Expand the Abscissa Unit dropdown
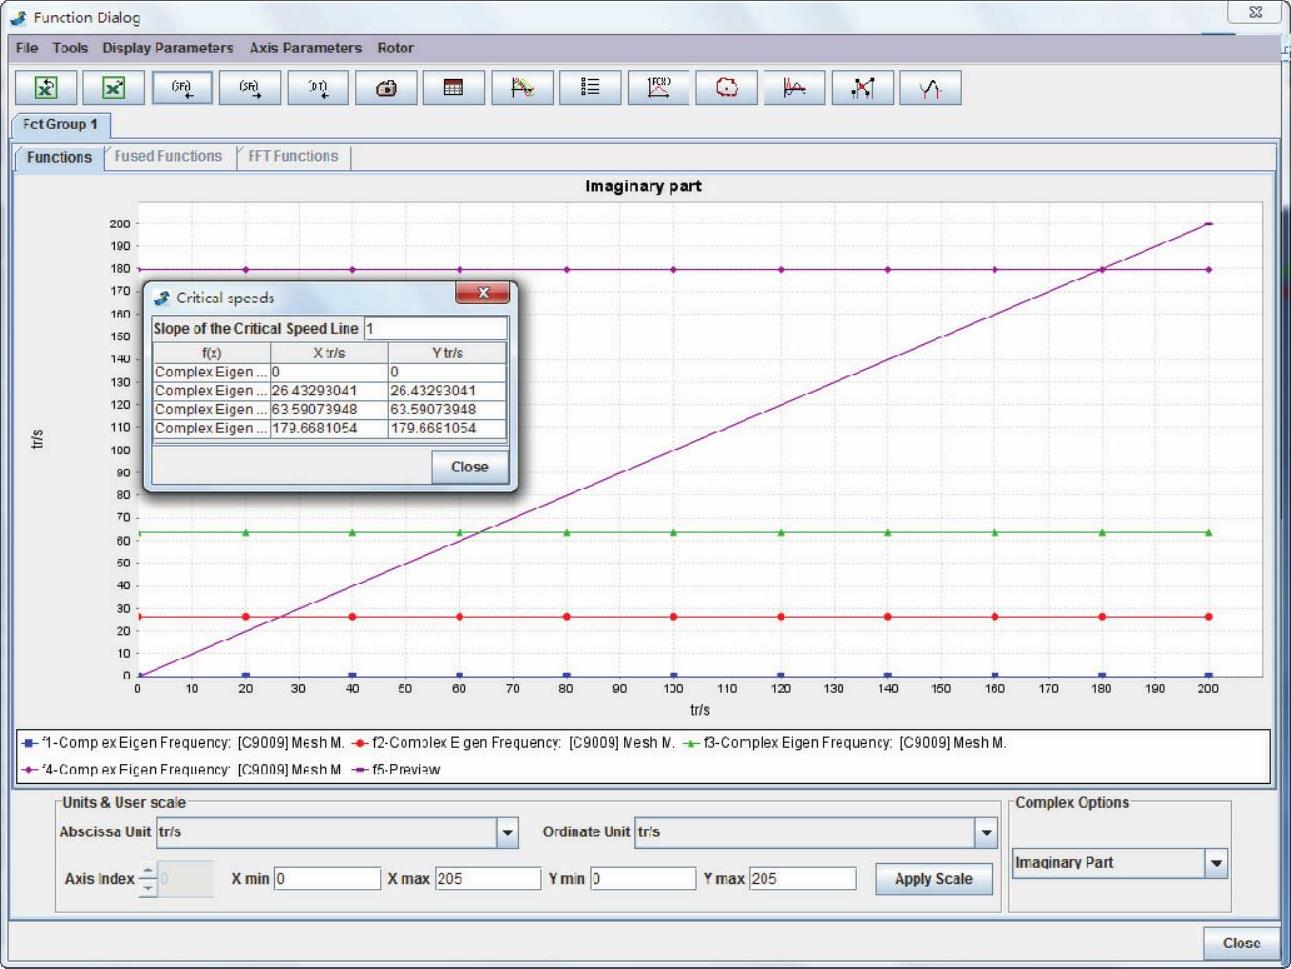The width and height of the screenshot is (1291, 969). [508, 832]
